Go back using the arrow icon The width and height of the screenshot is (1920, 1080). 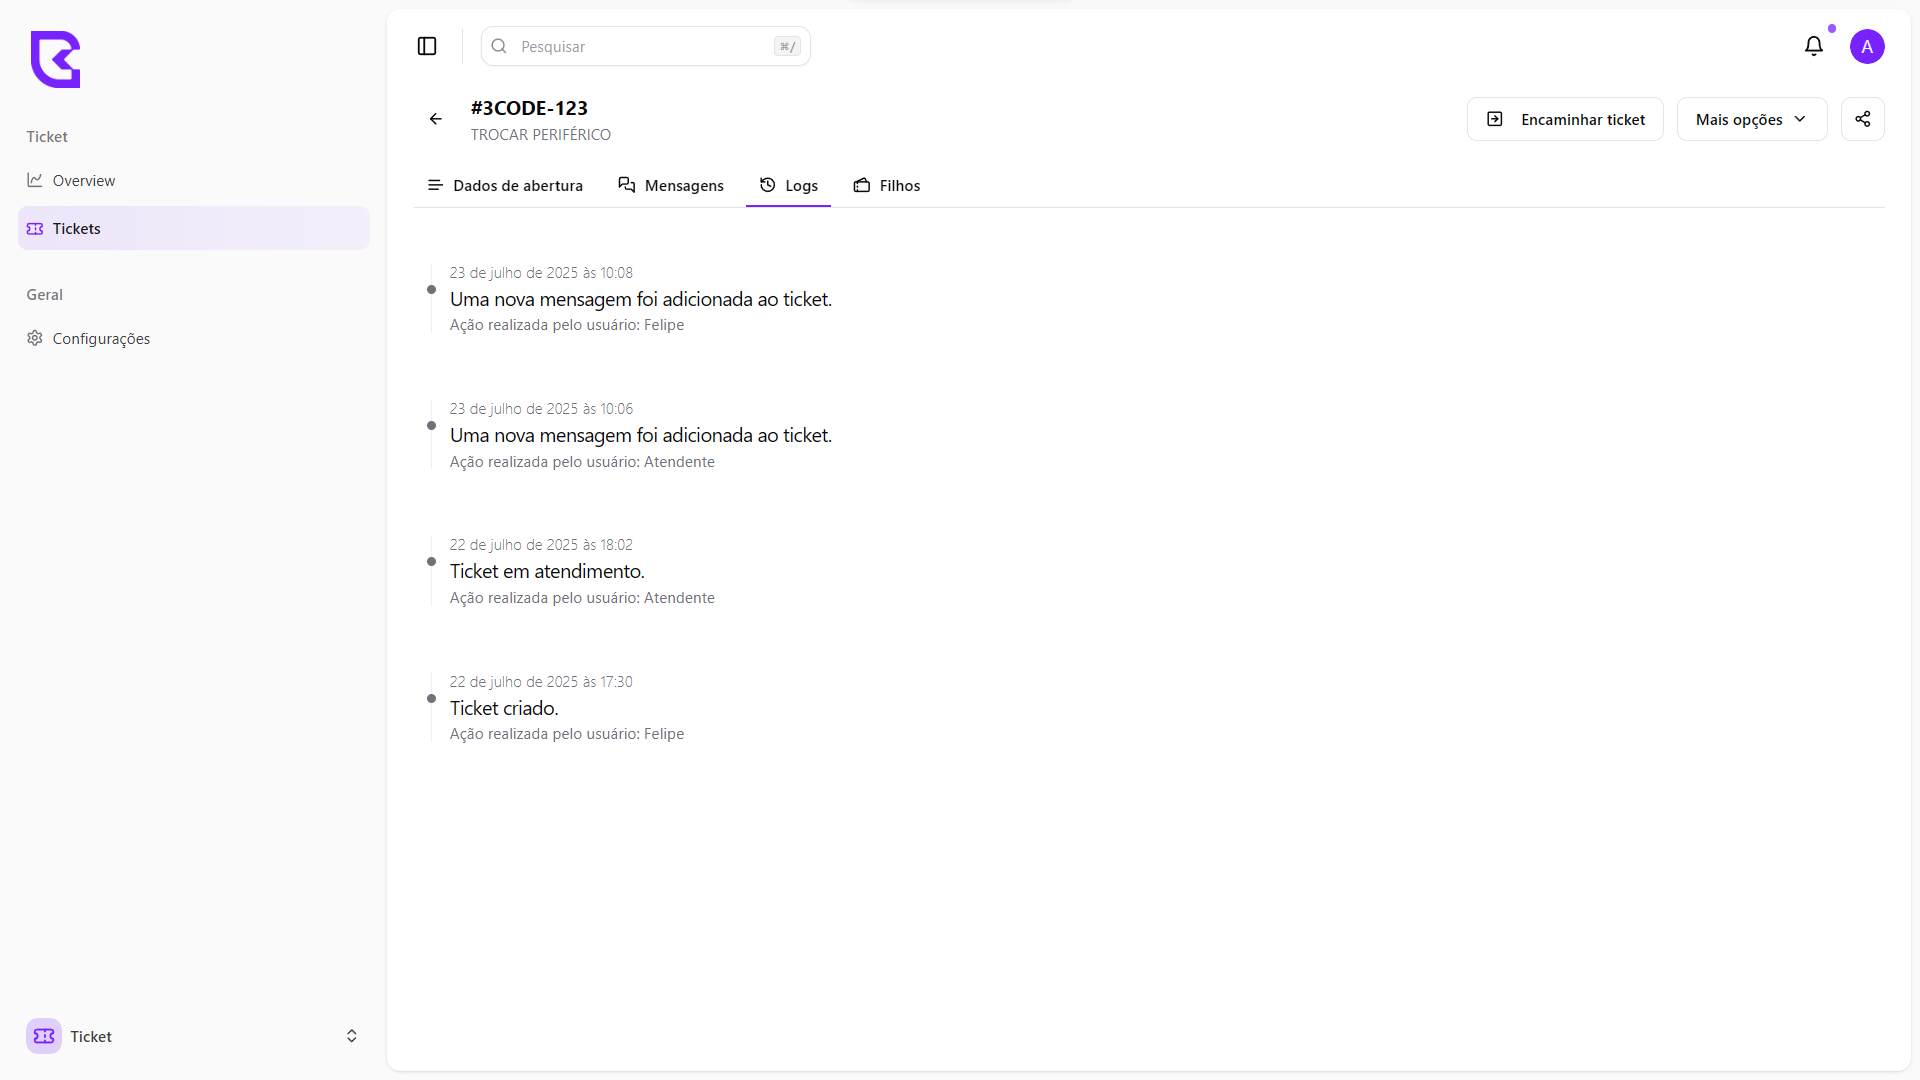[436, 119]
